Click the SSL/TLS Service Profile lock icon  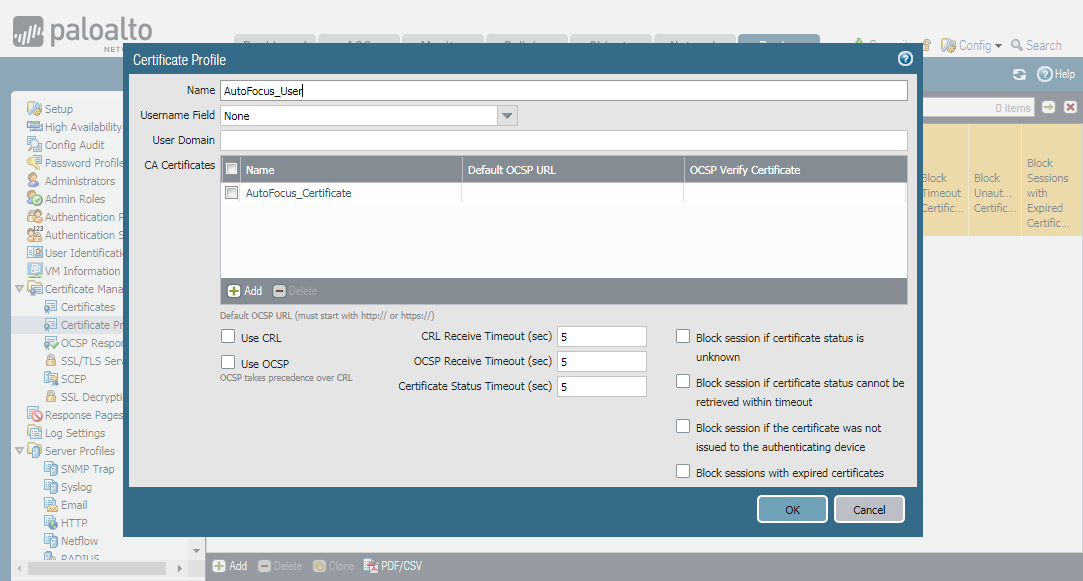pyautogui.click(x=50, y=361)
